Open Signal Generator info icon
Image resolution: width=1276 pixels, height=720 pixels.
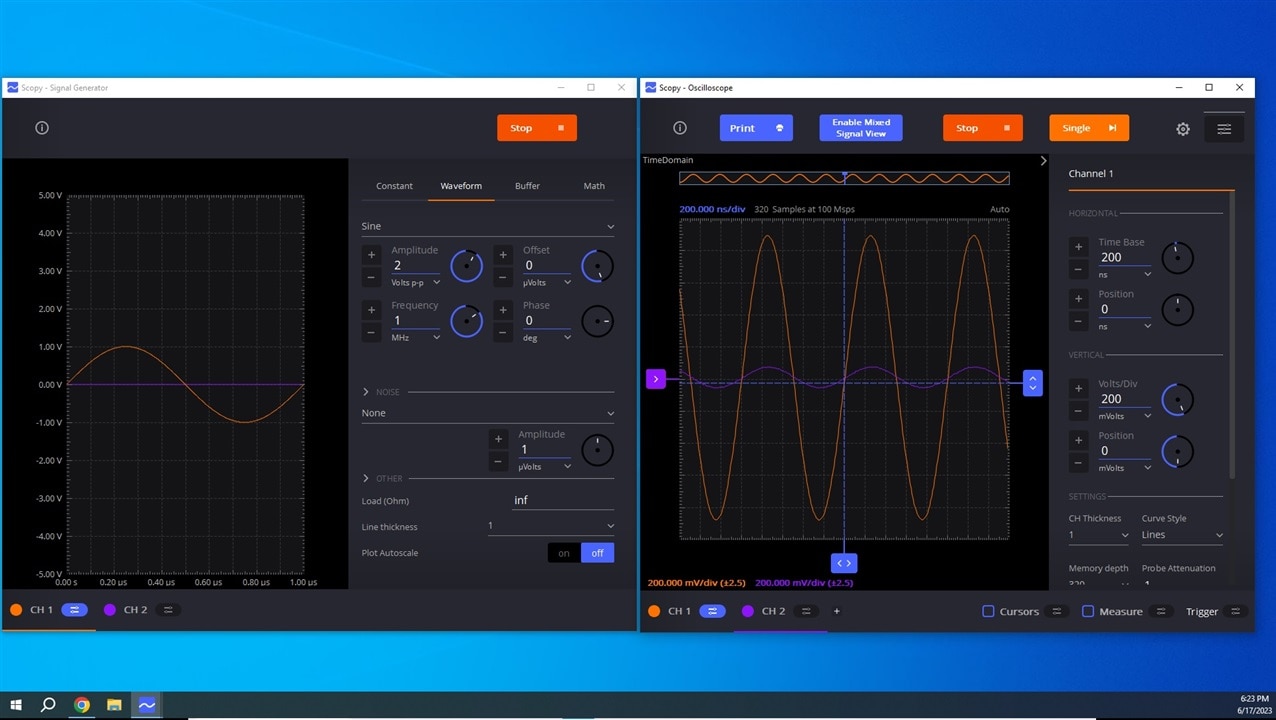tap(42, 128)
